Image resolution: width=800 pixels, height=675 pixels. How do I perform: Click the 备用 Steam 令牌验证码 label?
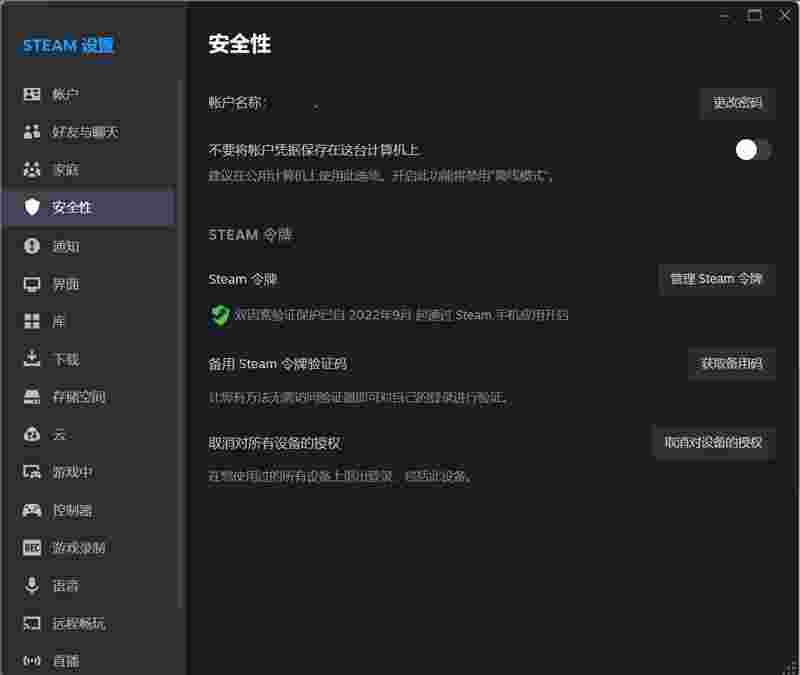coord(278,364)
